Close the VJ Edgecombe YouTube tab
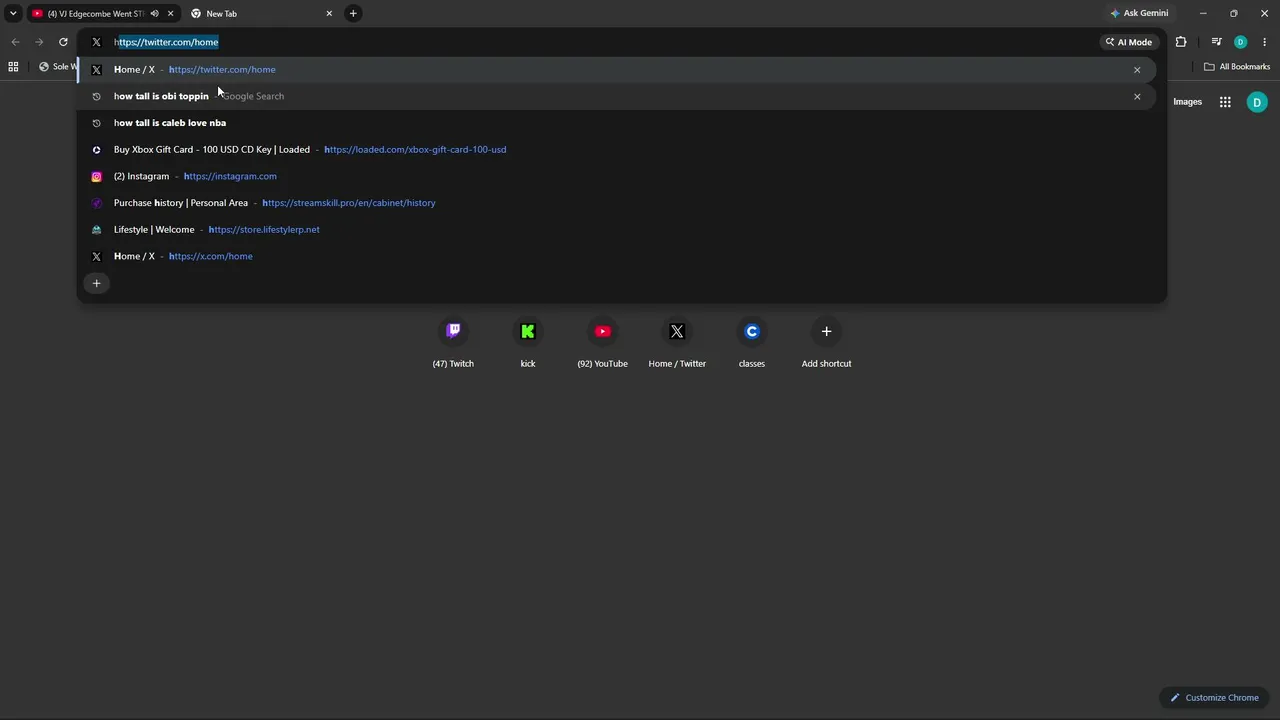The image size is (1280, 720). pos(171,14)
